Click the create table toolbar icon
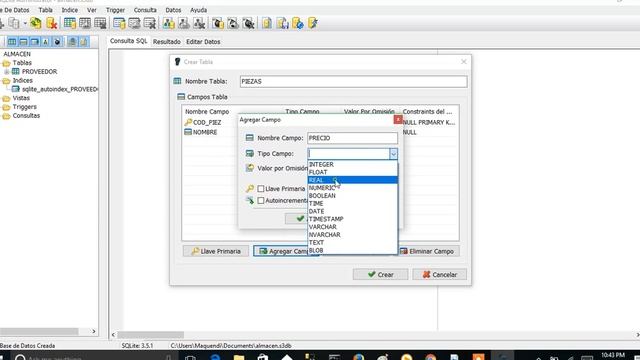 [x=70, y=23]
